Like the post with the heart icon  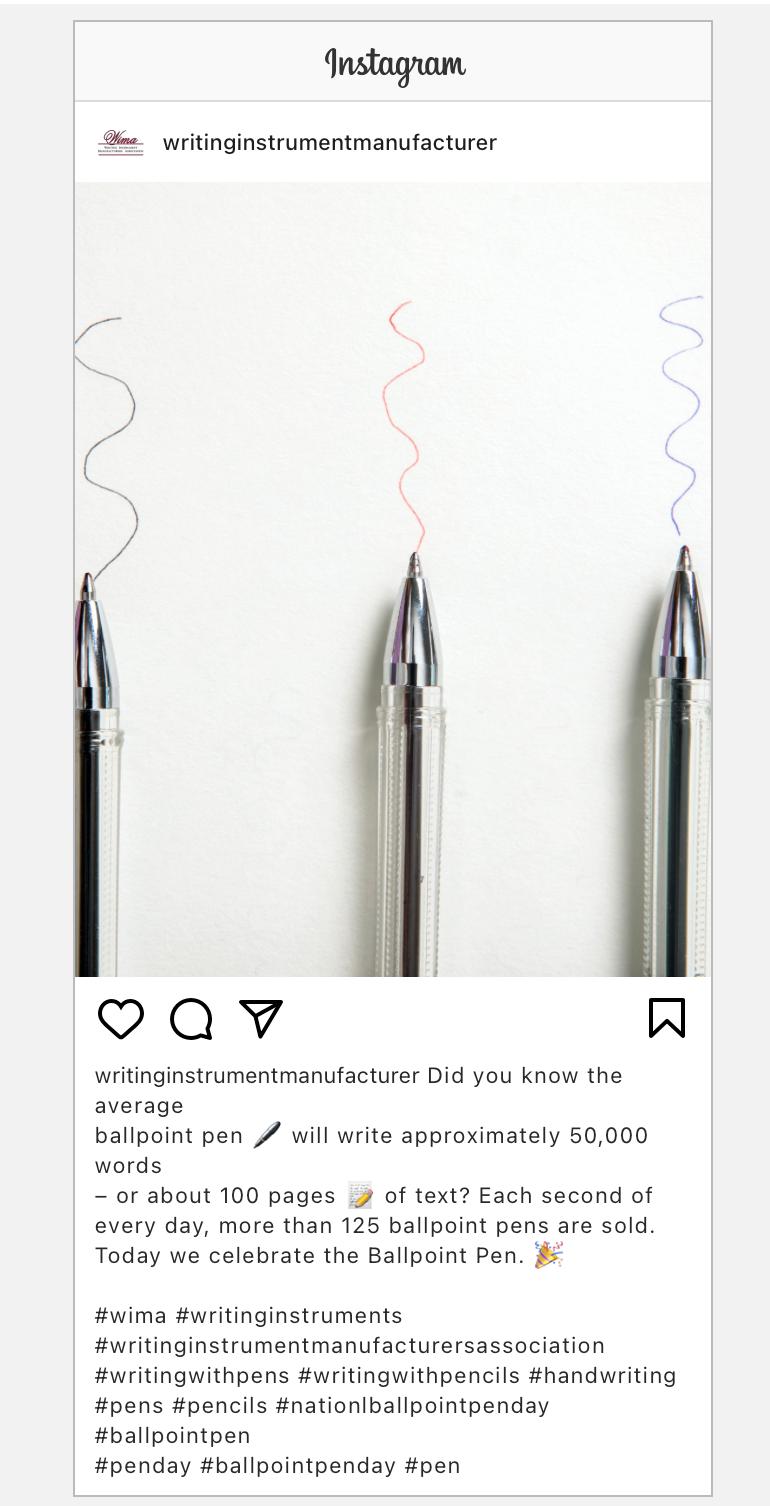(121, 1018)
